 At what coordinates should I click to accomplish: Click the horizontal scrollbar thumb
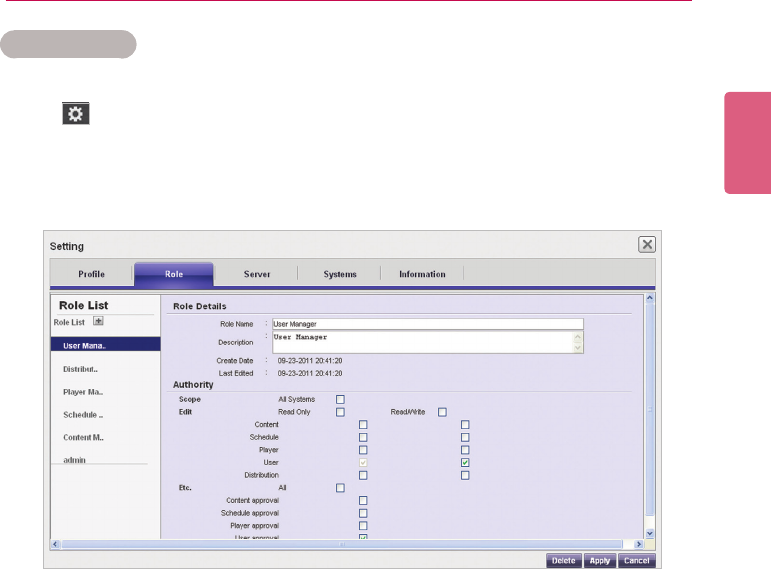(x=342, y=544)
